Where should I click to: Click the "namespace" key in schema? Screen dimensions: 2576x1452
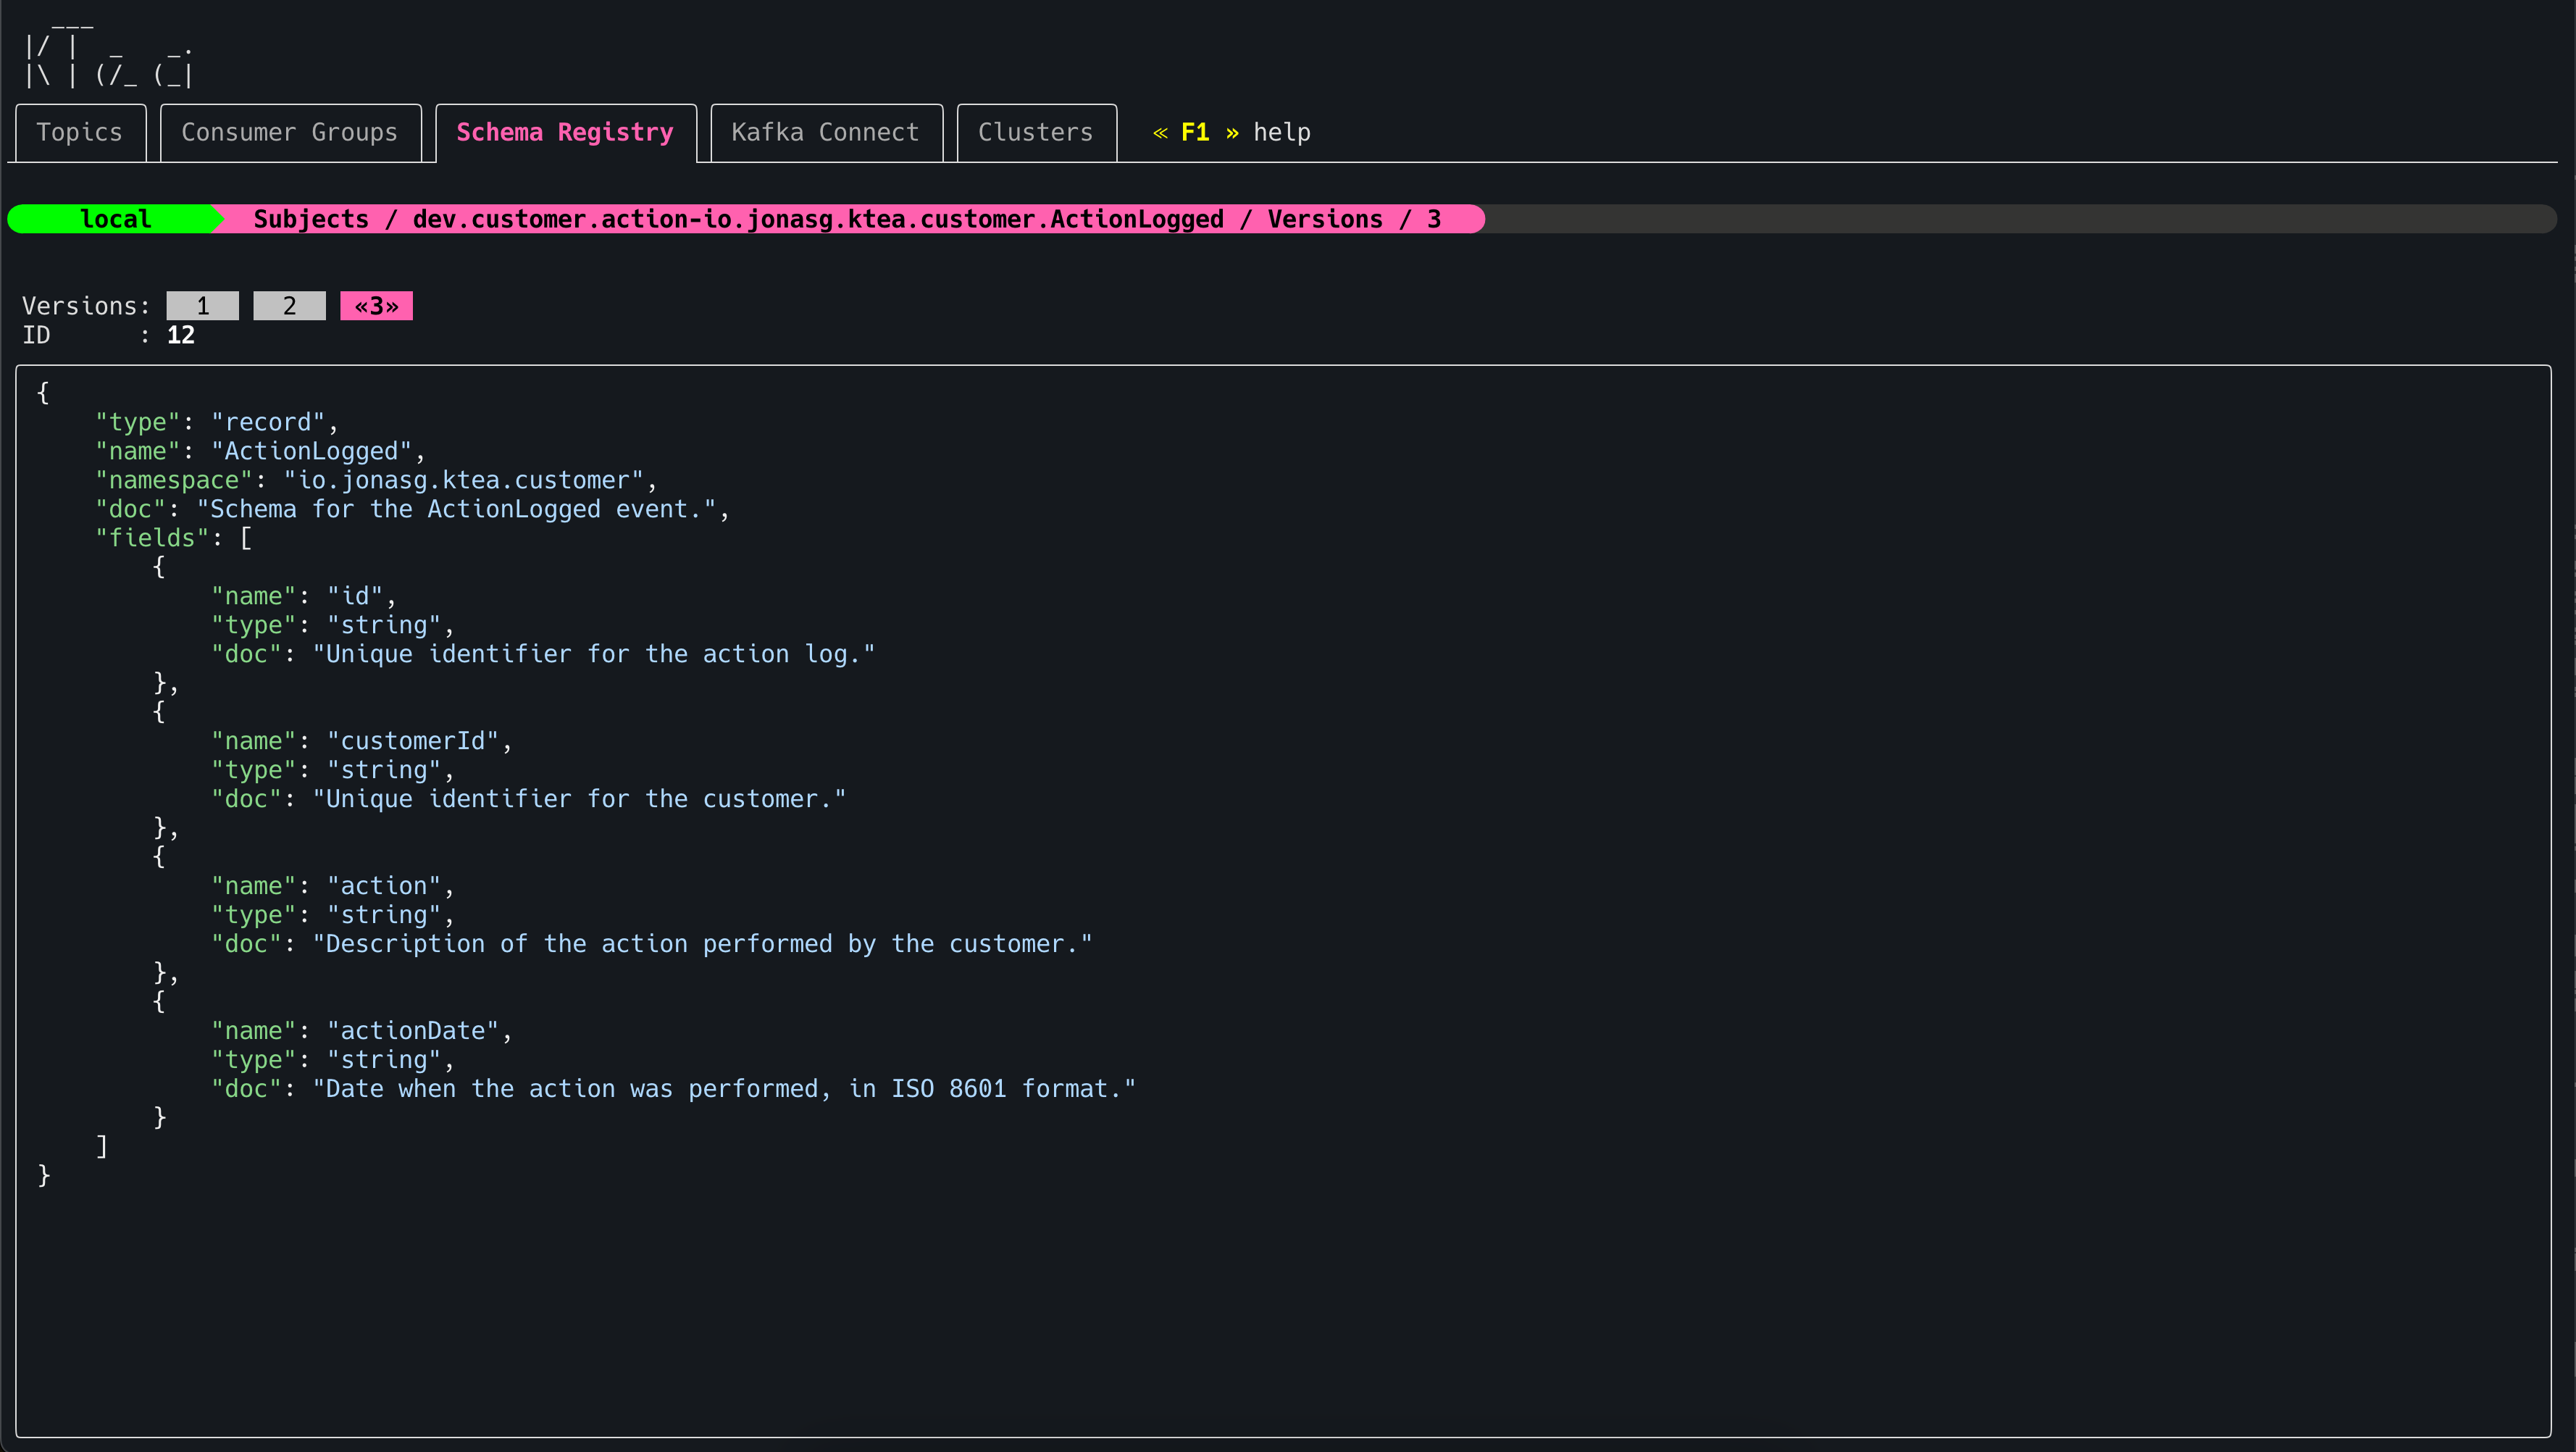174,481
